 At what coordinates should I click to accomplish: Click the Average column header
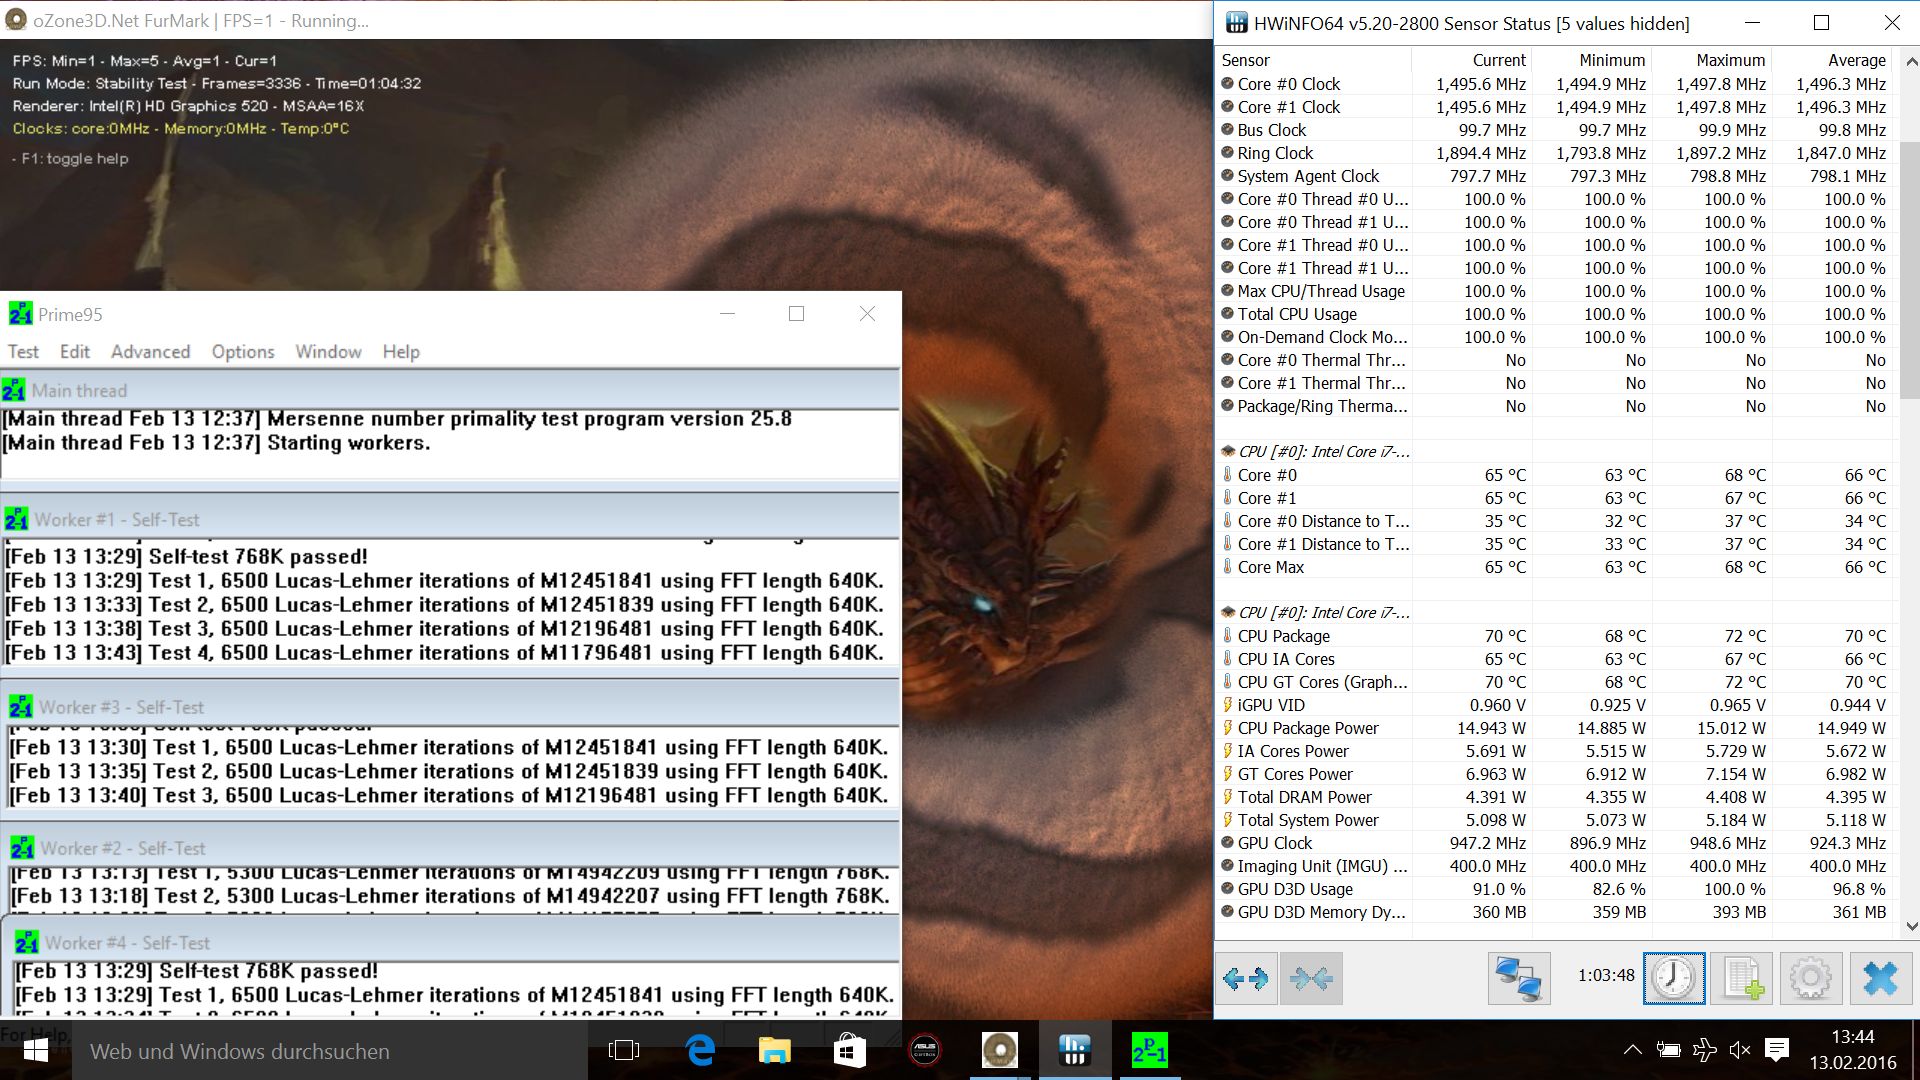(1831, 60)
